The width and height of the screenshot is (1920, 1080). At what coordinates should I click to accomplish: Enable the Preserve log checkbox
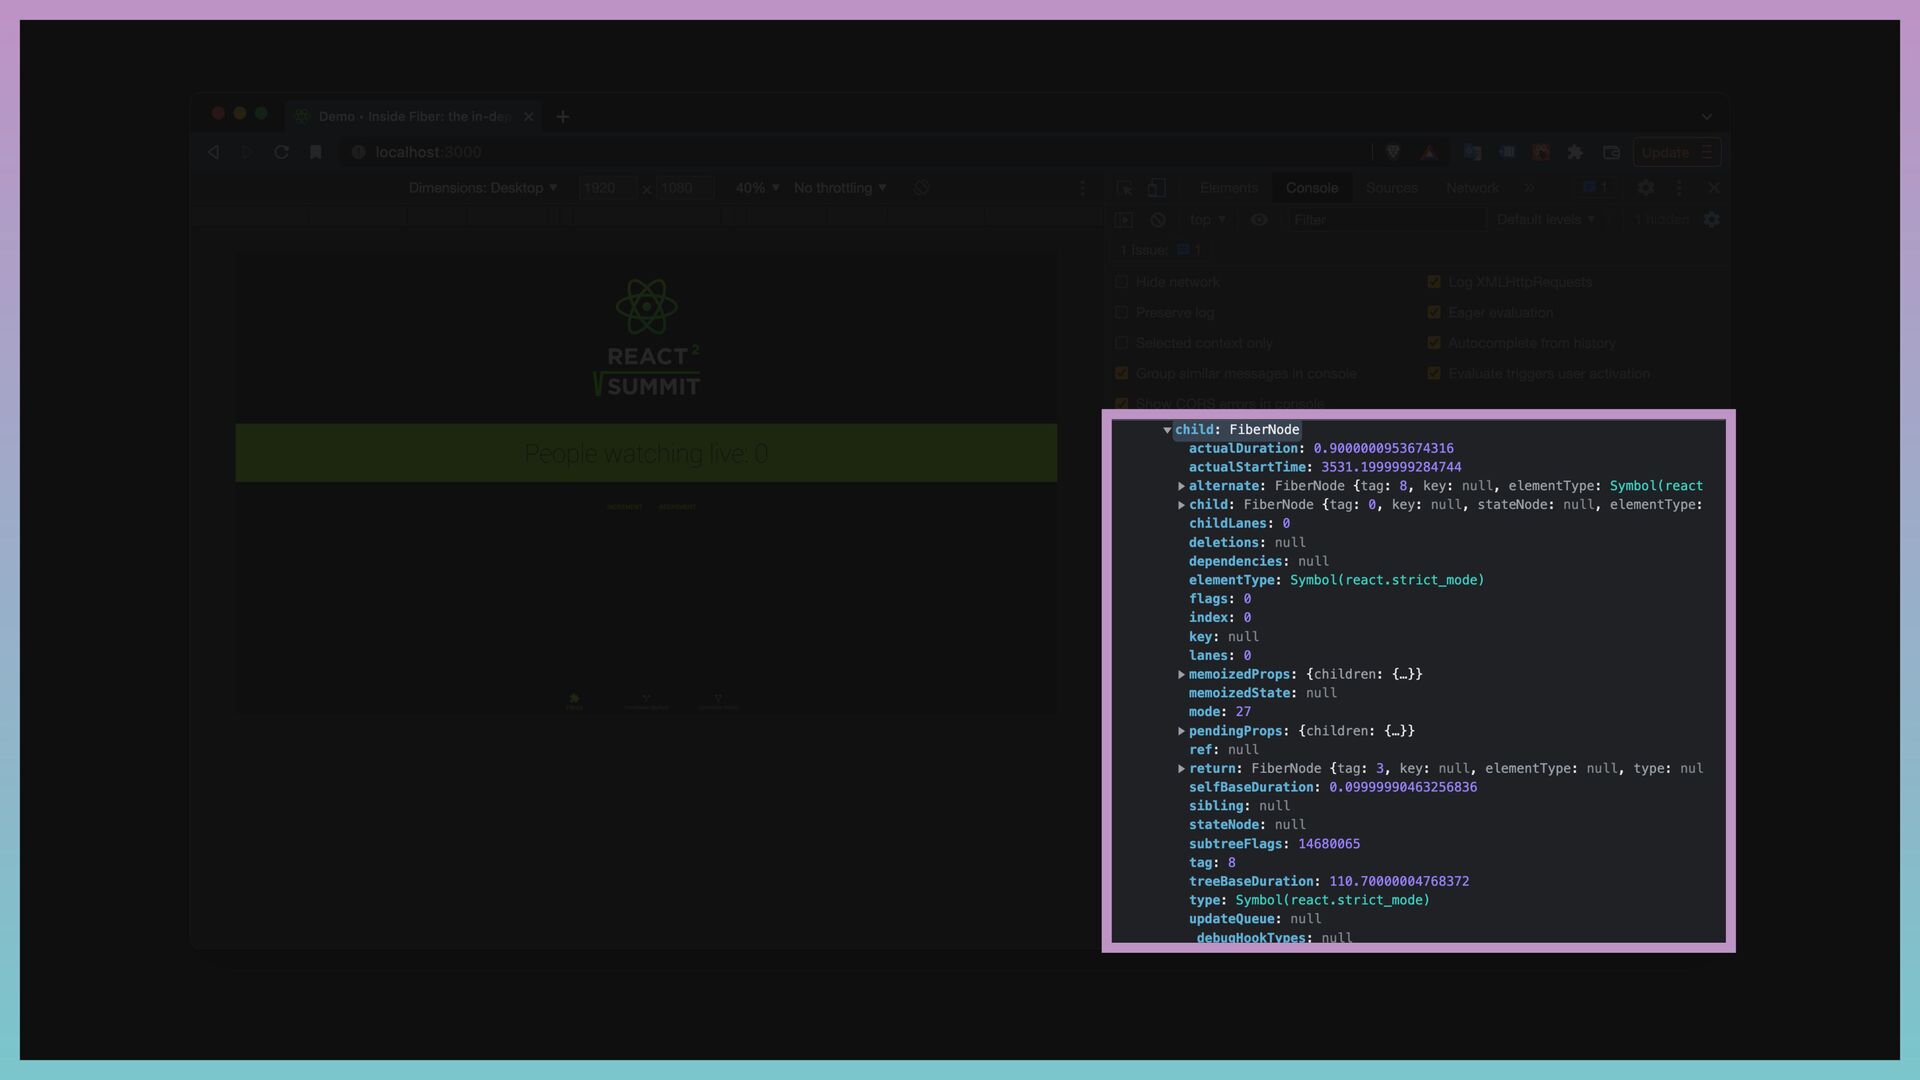[1122, 312]
